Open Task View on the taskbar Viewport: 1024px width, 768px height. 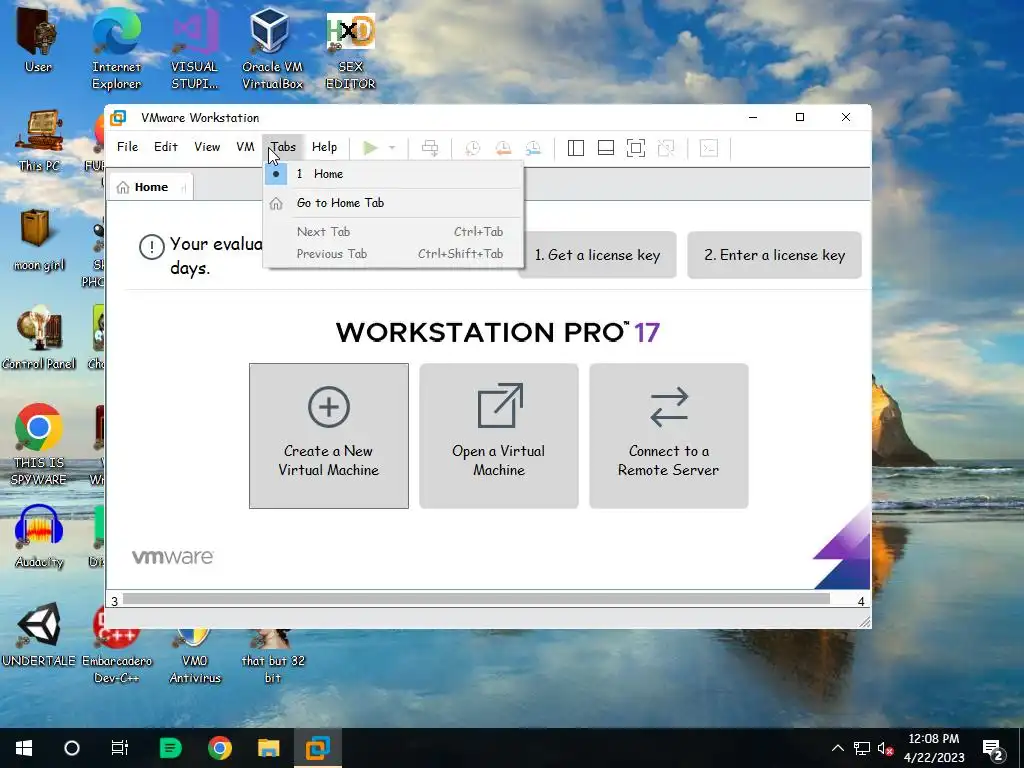point(120,748)
